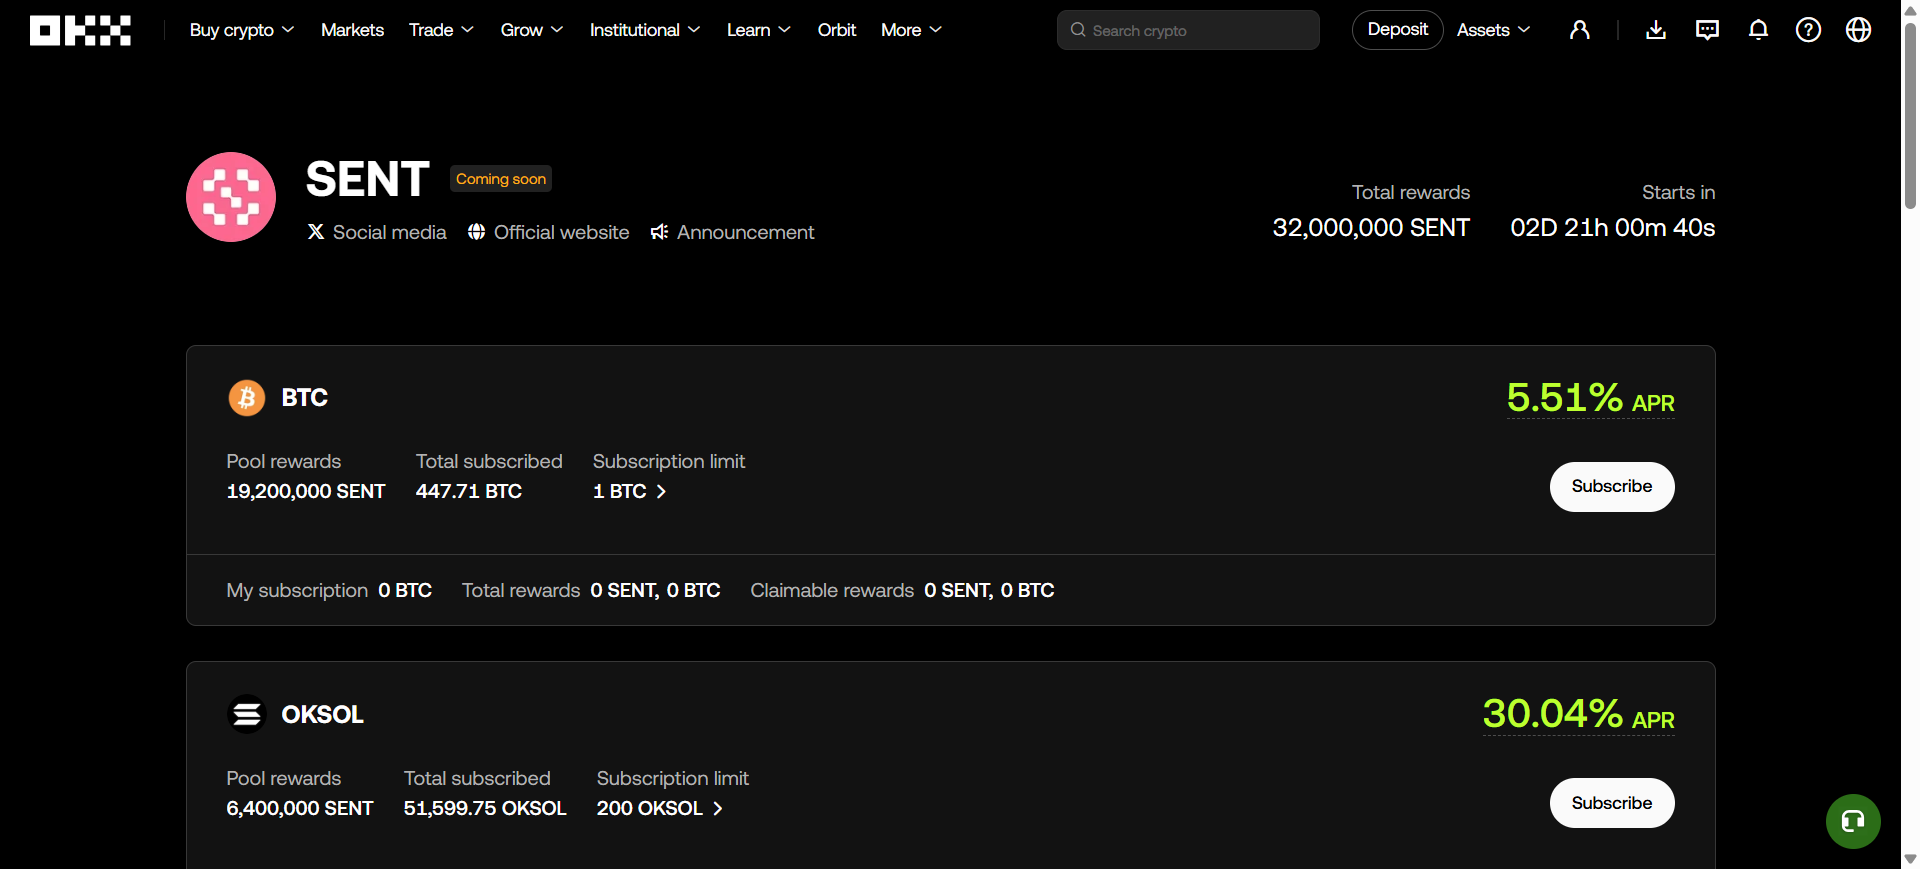Click the Coming soon badge
The height and width of the screenshot is (869, 1920).
click(x=501, y=179)
